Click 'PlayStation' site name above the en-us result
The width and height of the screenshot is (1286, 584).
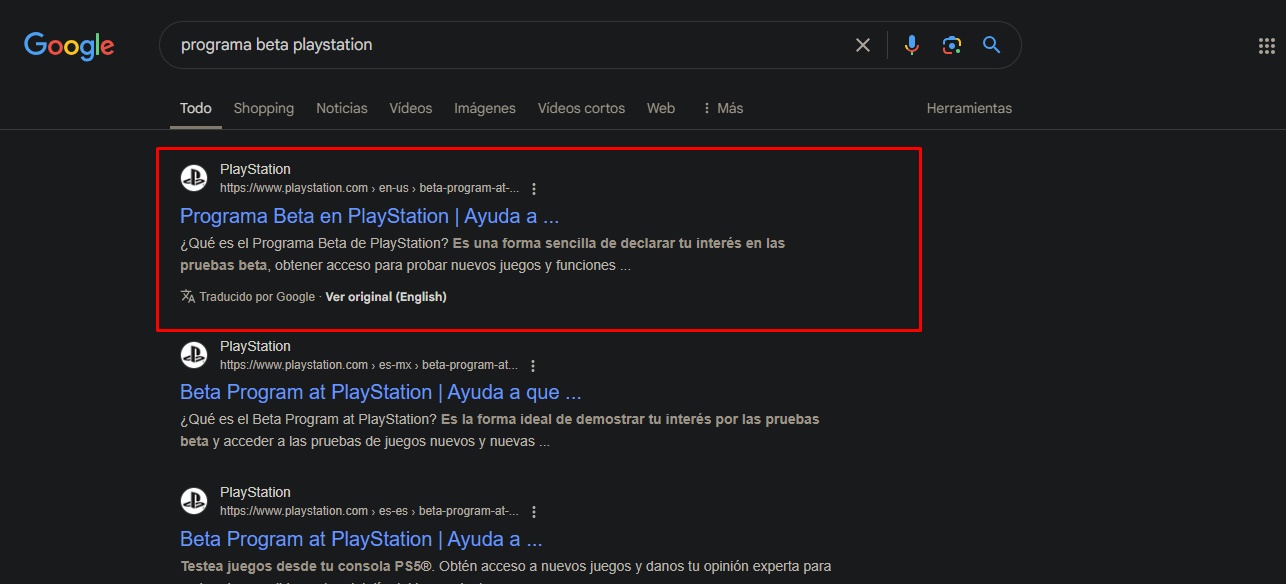pos(255,169)
